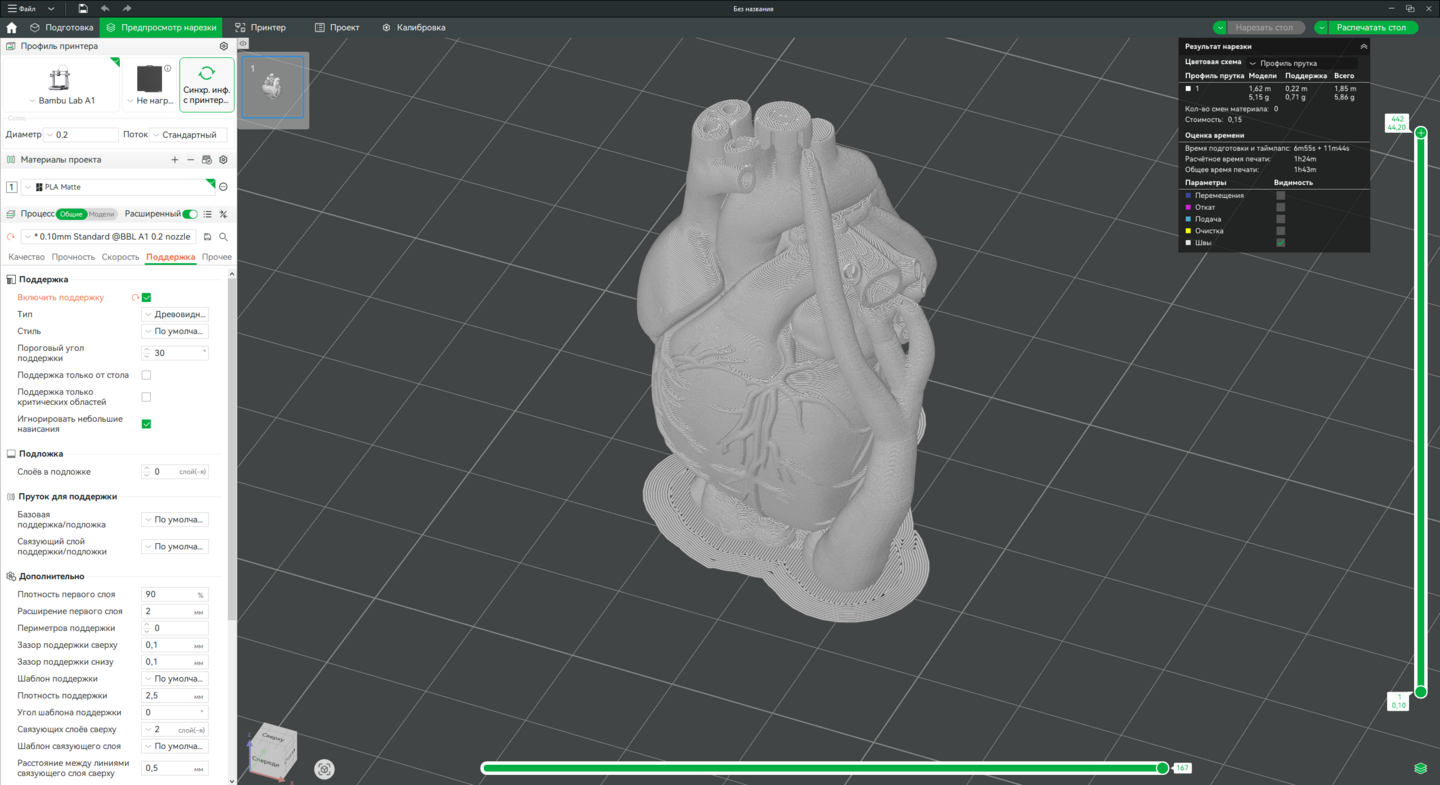Save the 0.10mm Standard process preset
Image resolution: width=1440 pixels, height=785 pixels.
[x=207, y=237]
